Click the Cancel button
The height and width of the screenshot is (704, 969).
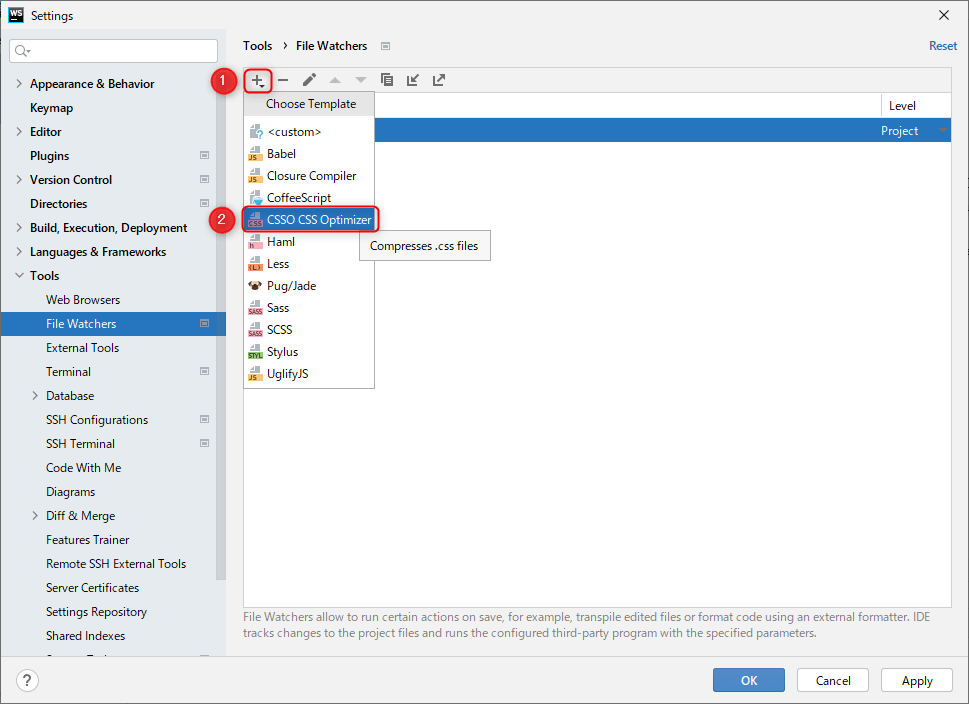pyautogui.click(x=833, y=681)
